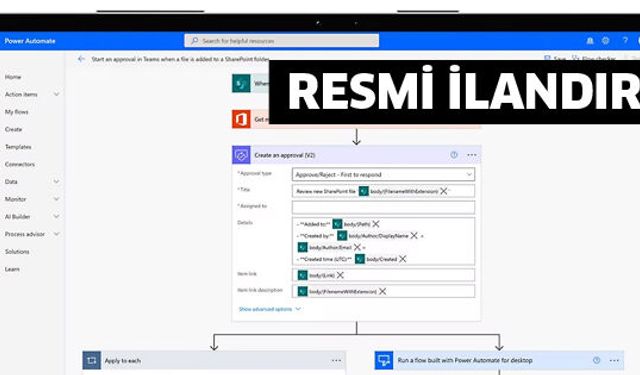Focus the Search for helpful resources box

click(282, 41)
